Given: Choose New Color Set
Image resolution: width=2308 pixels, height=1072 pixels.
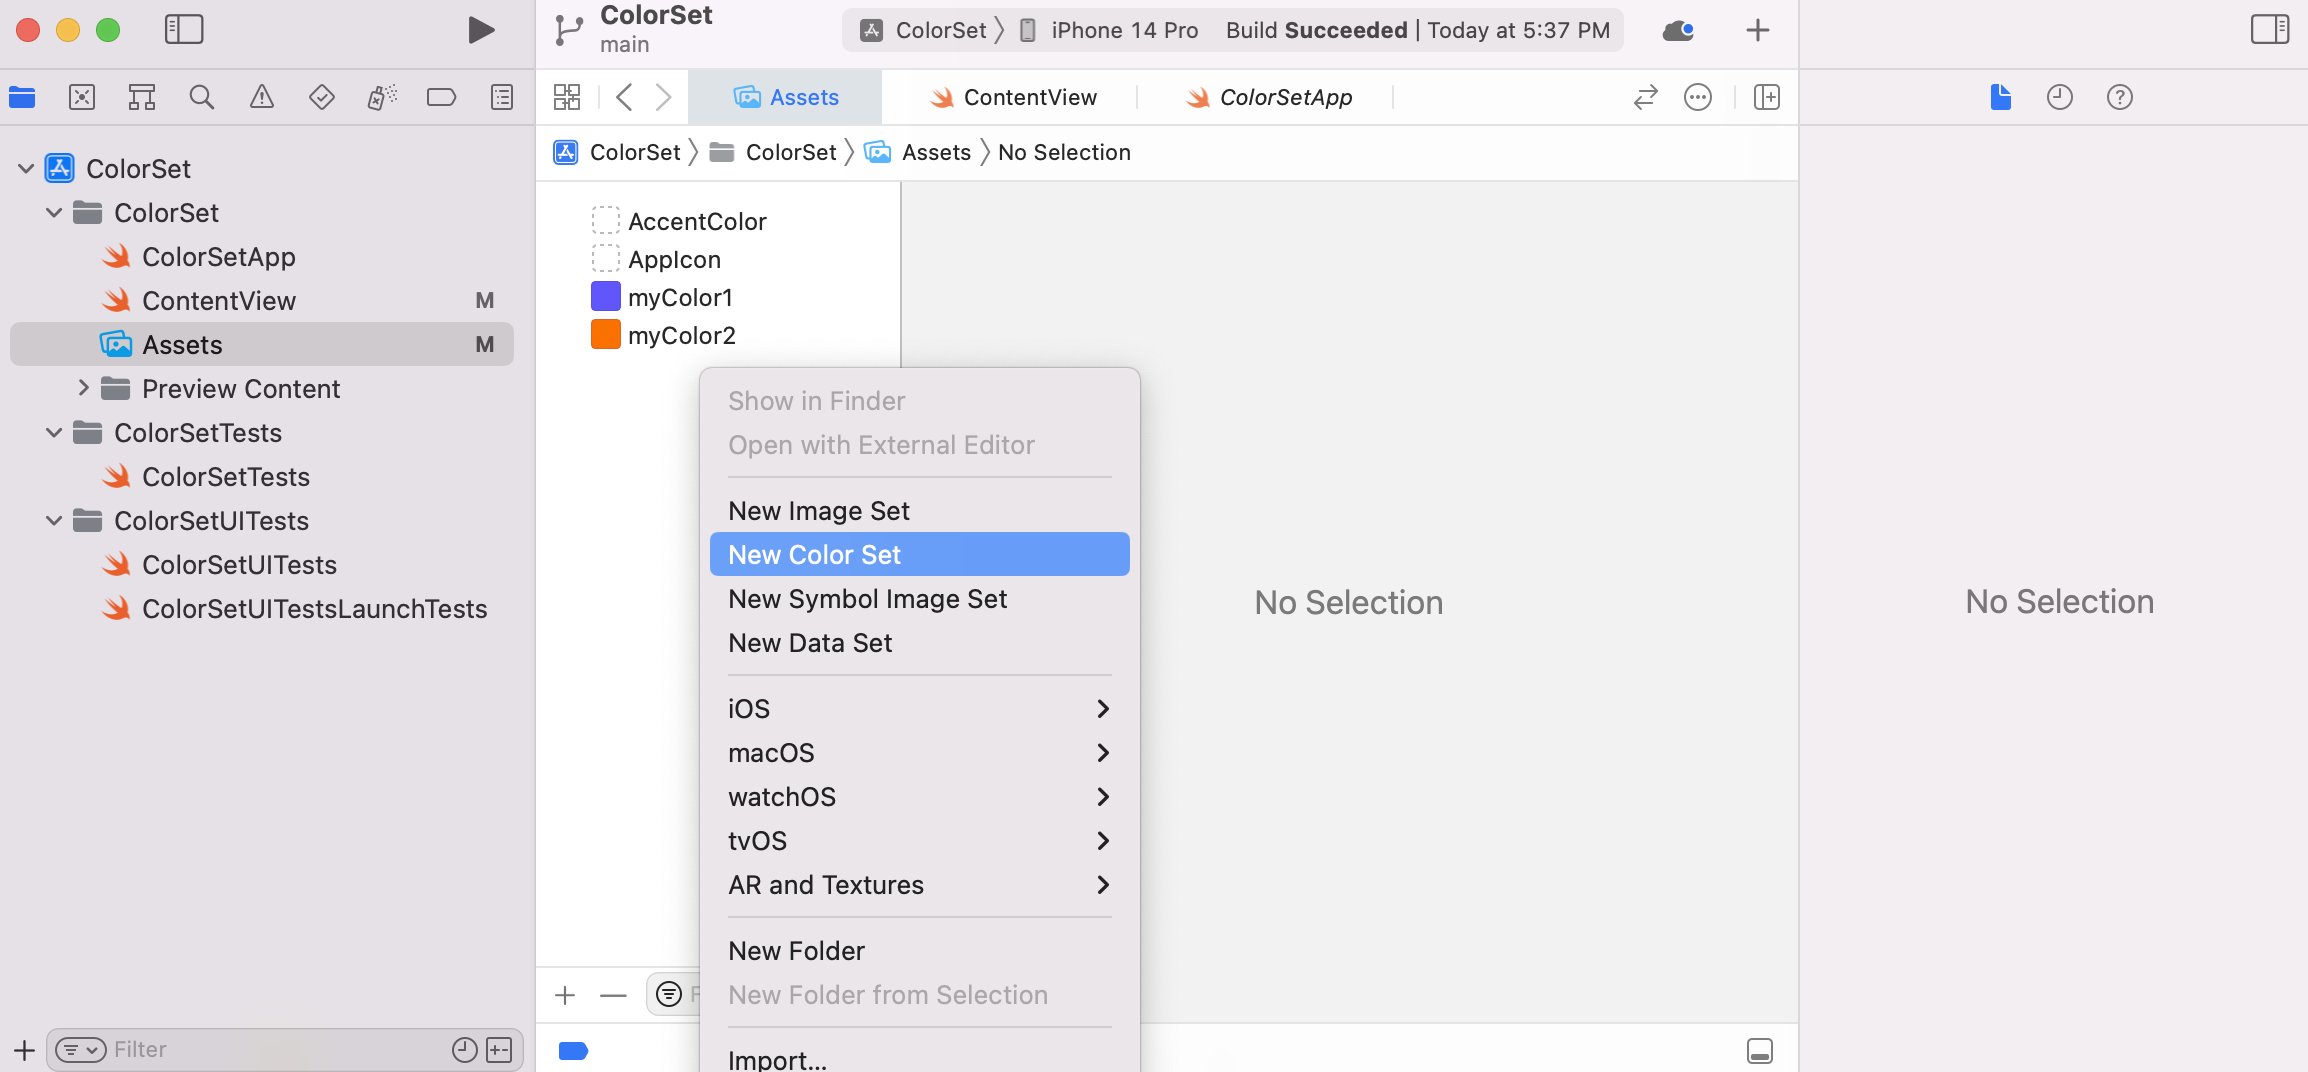Looking at the screenshot, I should (x=919, y=554).
